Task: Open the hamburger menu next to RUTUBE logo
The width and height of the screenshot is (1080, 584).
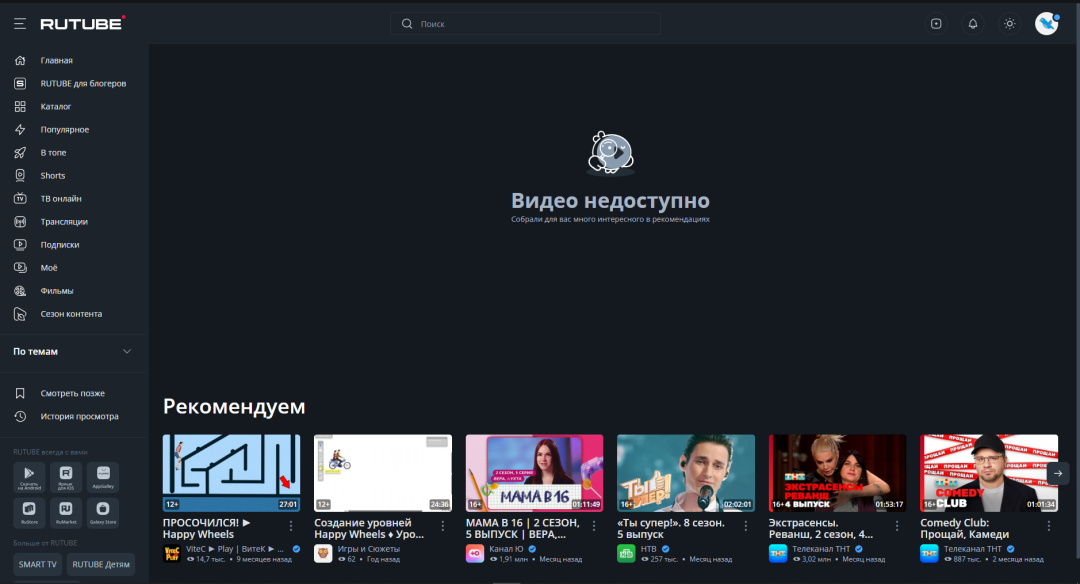Action: click(x=20, y=23)
